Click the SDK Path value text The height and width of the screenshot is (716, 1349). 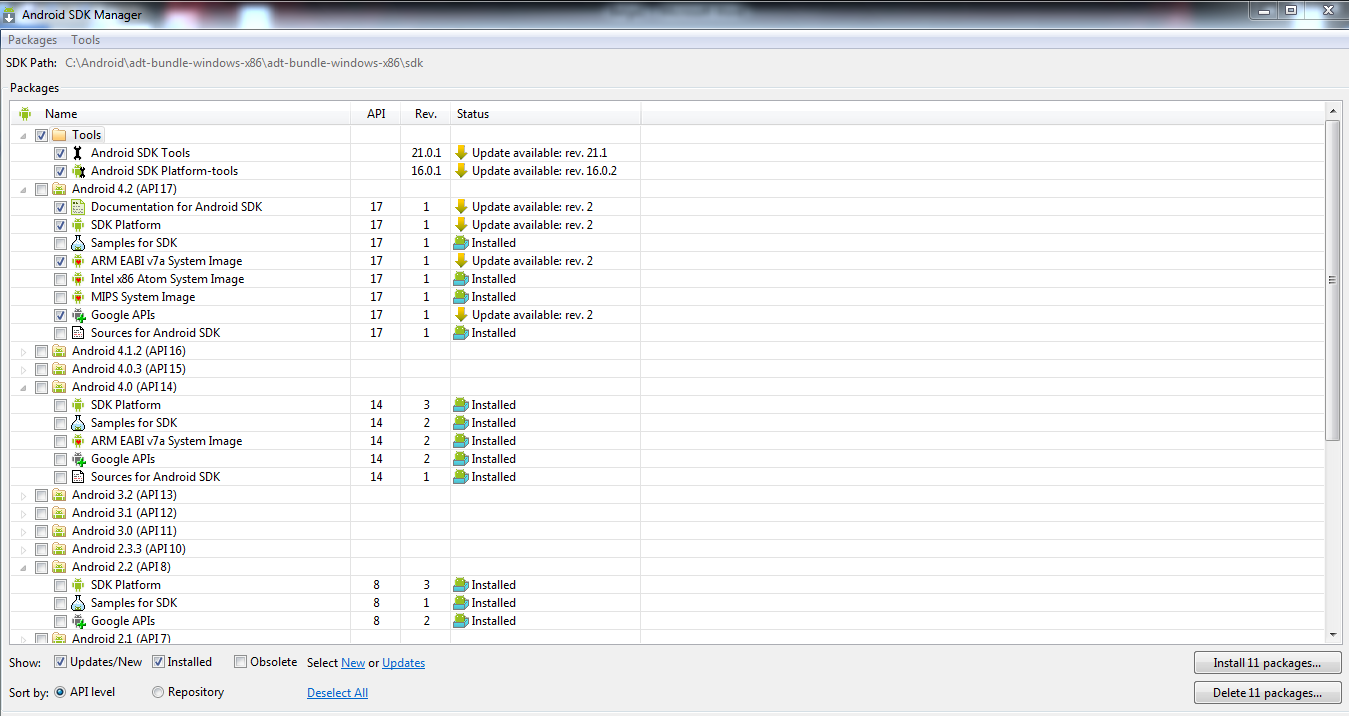[244, 62]
